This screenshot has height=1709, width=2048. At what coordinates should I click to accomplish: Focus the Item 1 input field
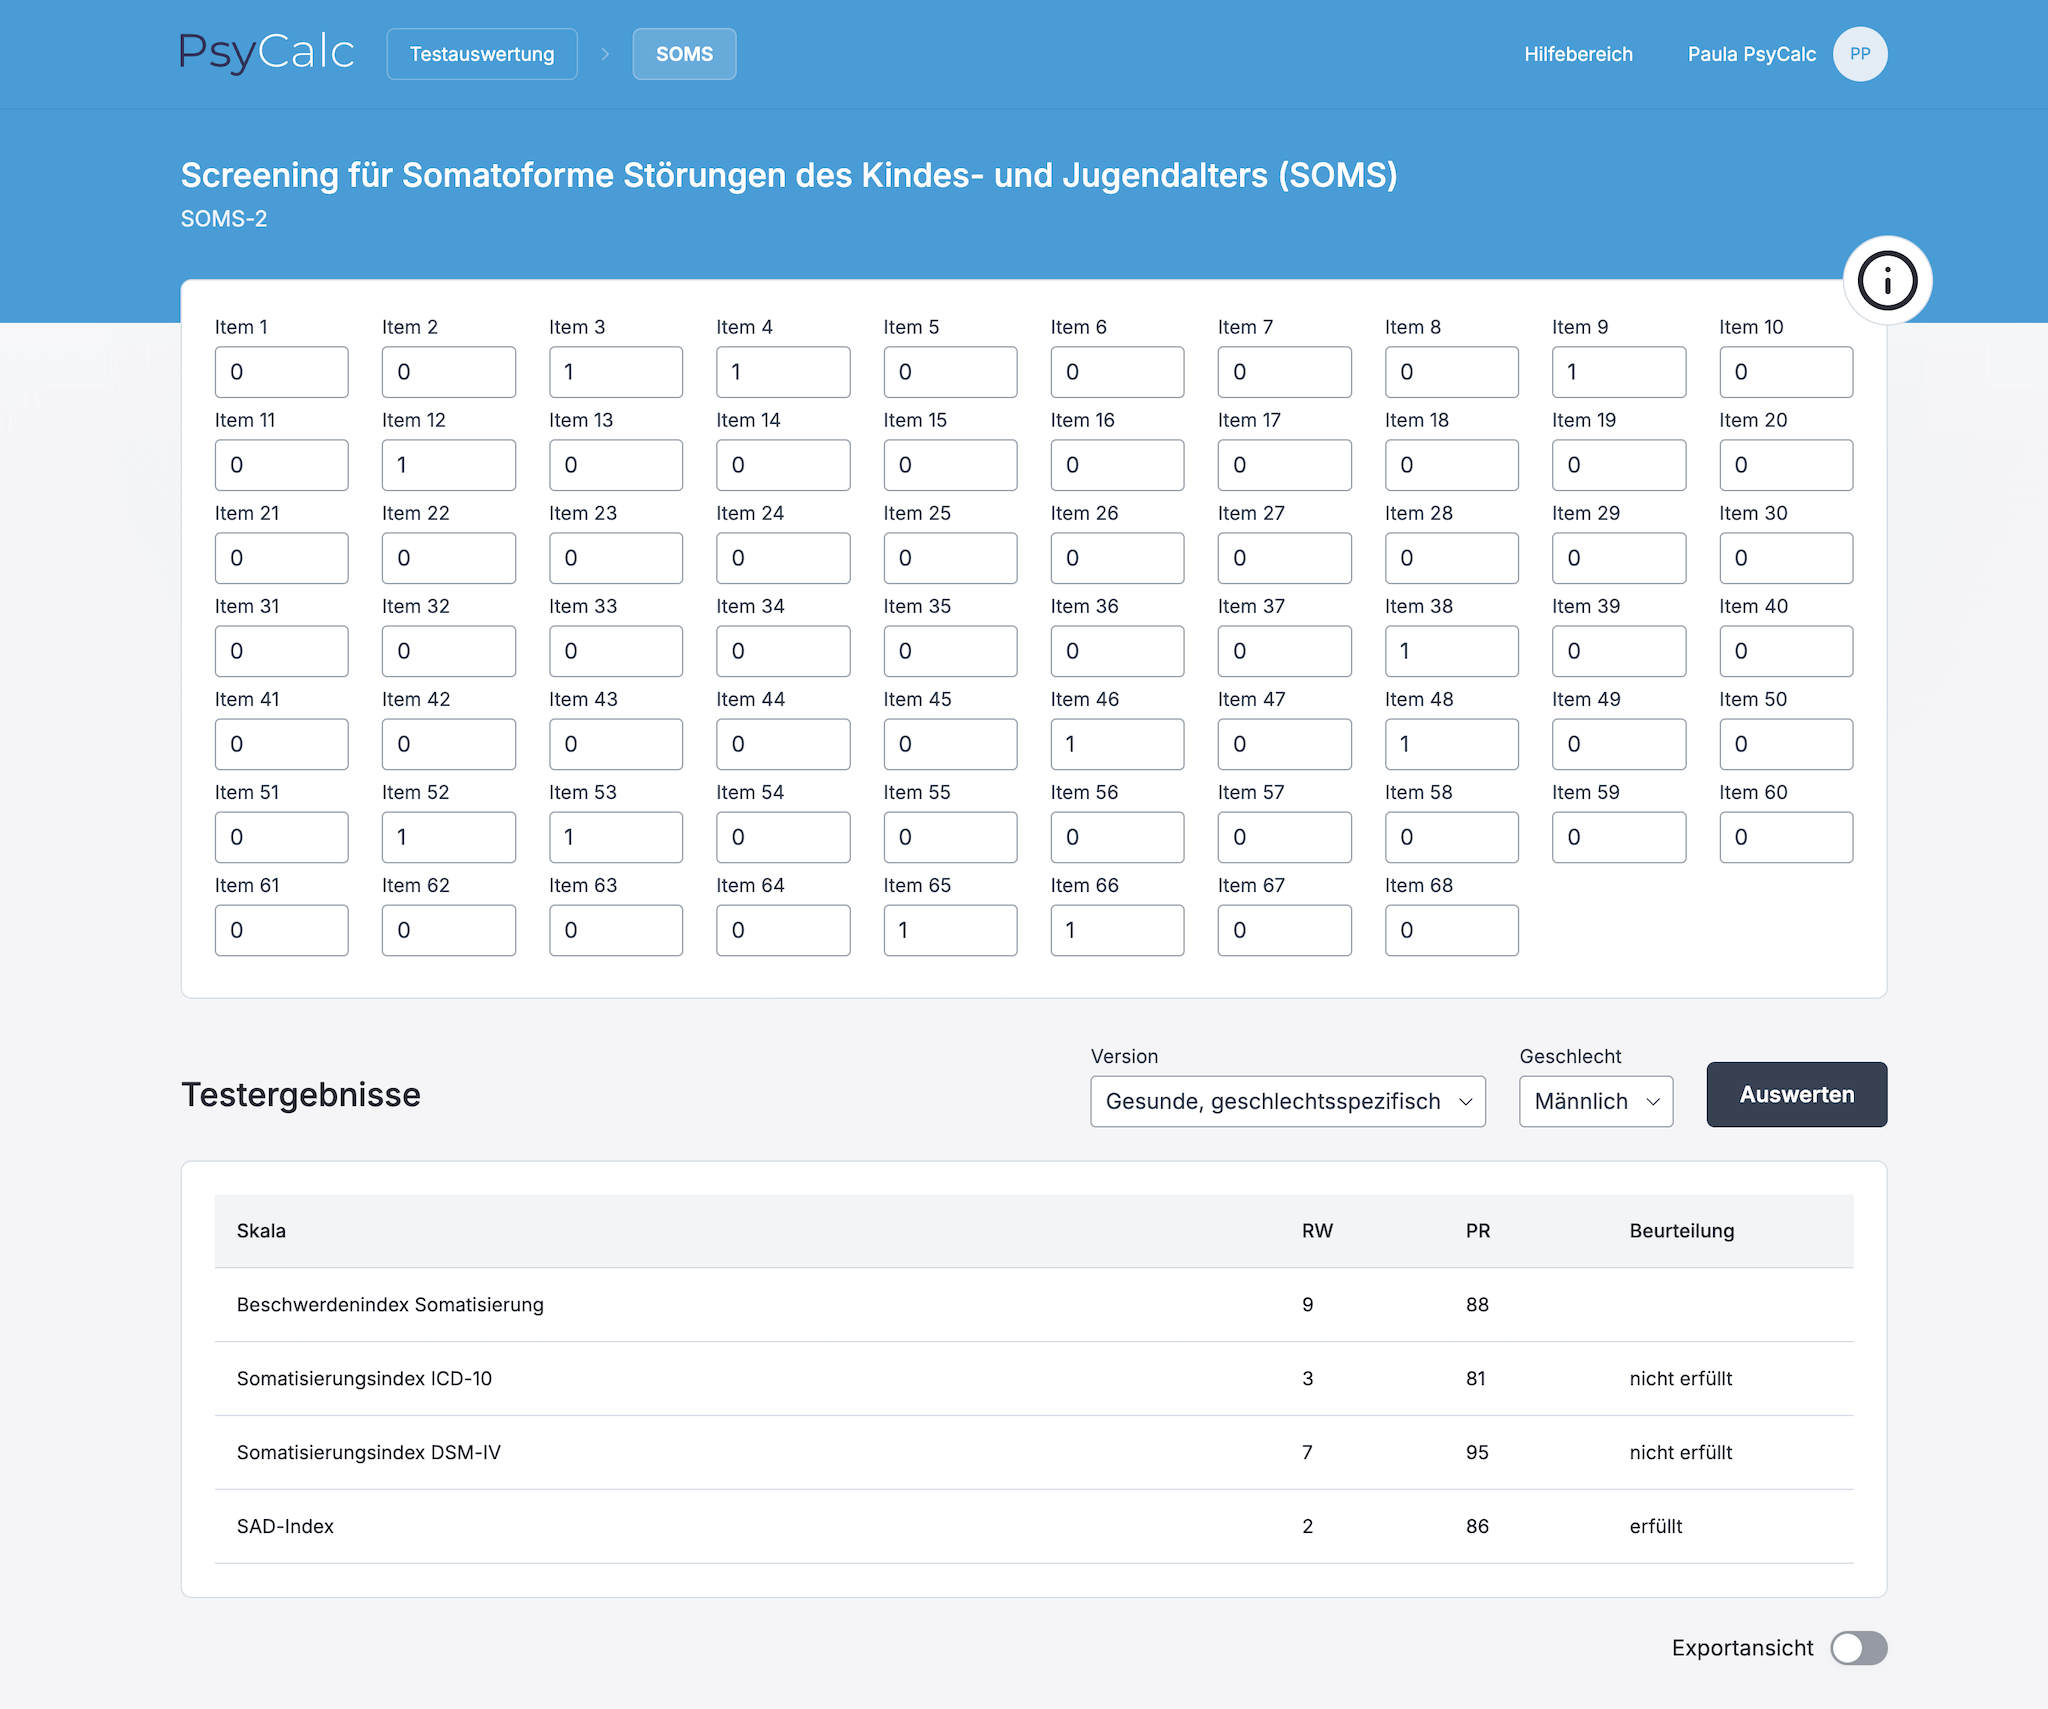281,372
